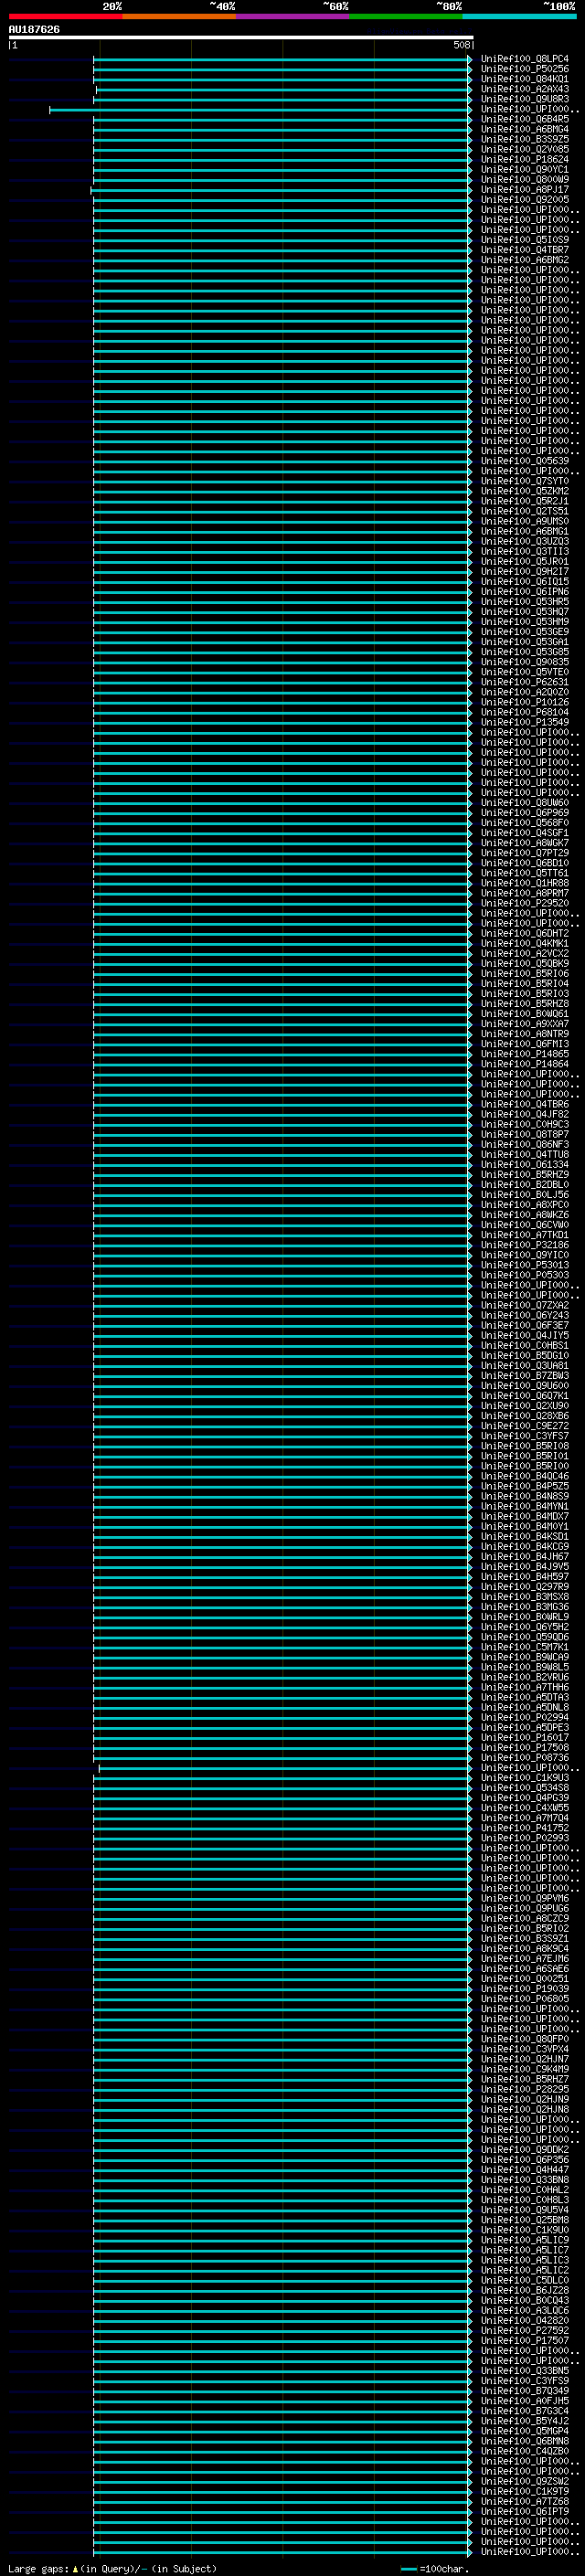
Task: Click the Large gaps legend text
Action: (112, 2569)
